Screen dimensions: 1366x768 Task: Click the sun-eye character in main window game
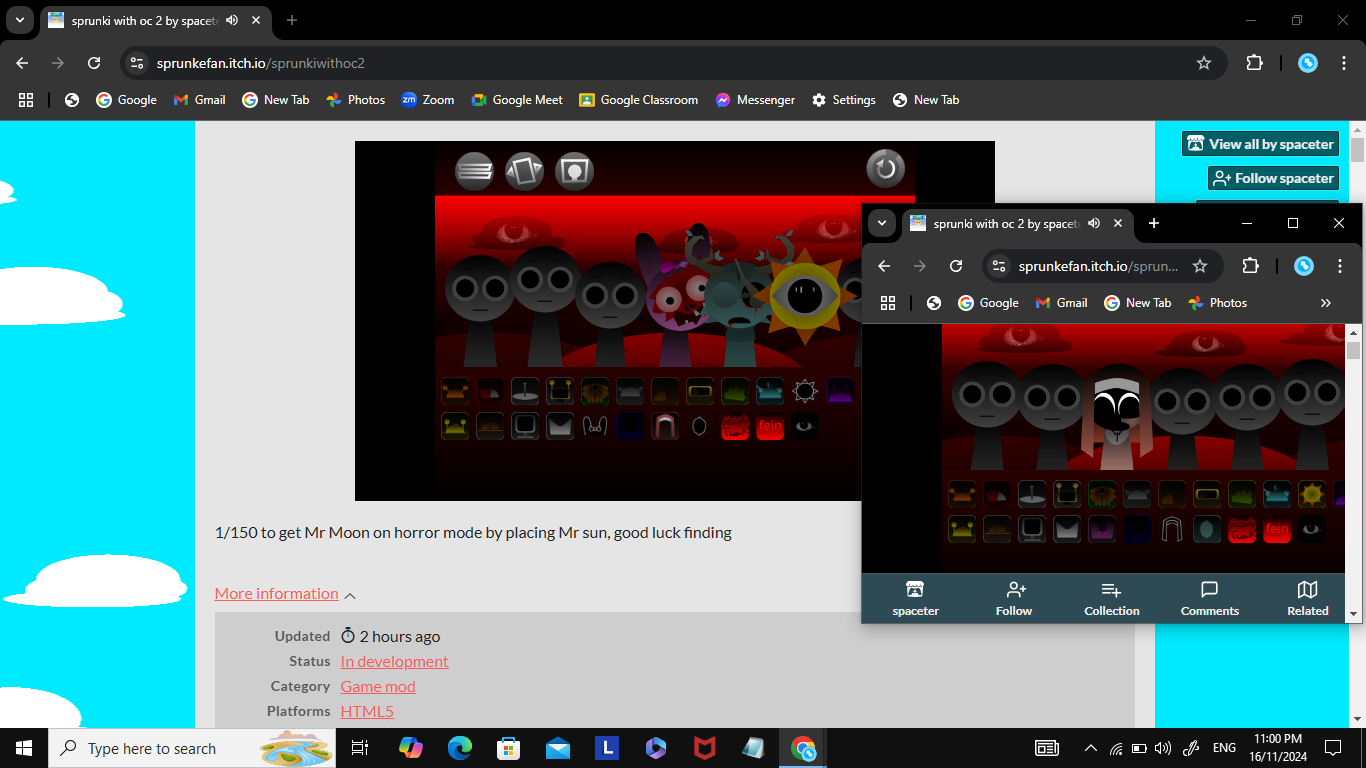pos(805,296)
